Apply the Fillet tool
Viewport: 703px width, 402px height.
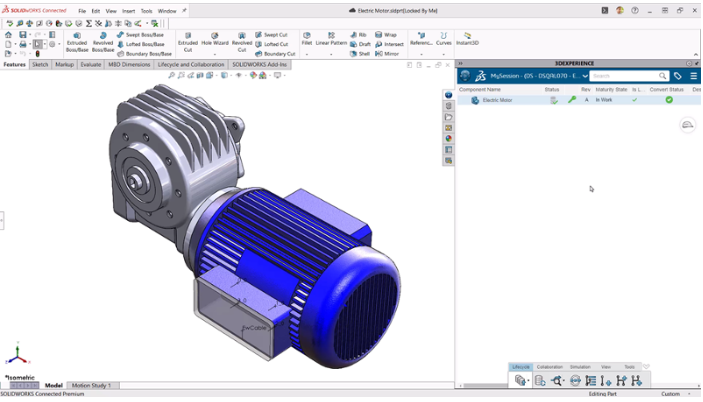(x=307, y=39)
